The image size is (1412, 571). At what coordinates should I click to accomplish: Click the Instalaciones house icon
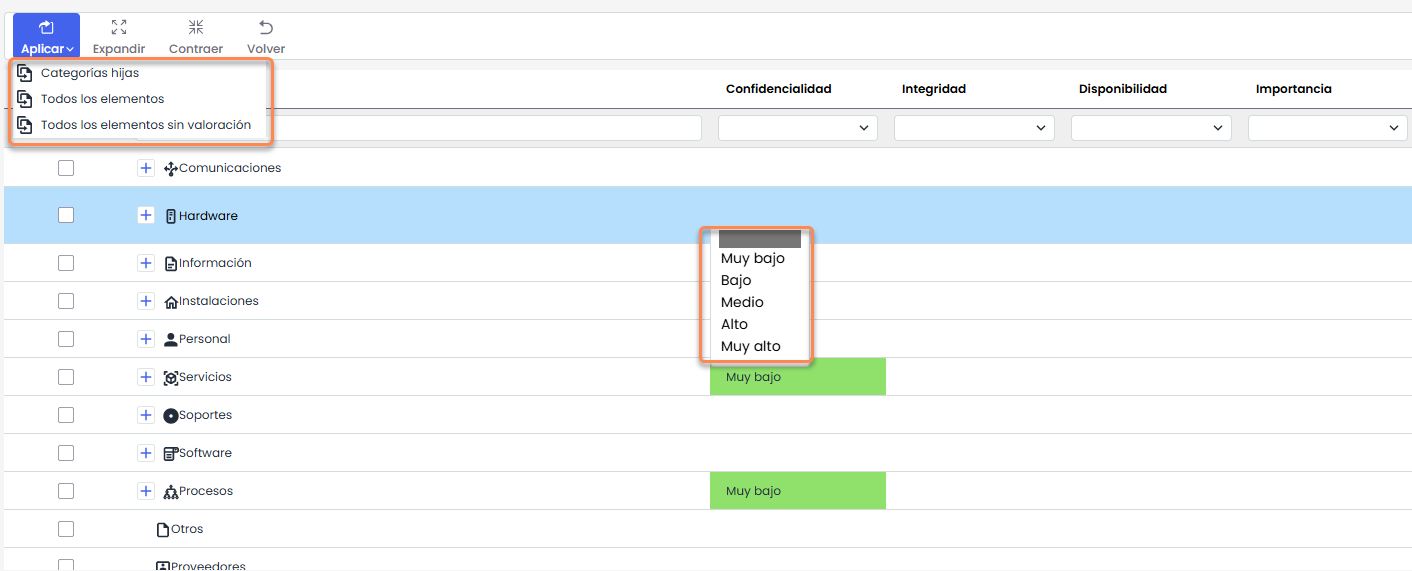tap(171, 302)
